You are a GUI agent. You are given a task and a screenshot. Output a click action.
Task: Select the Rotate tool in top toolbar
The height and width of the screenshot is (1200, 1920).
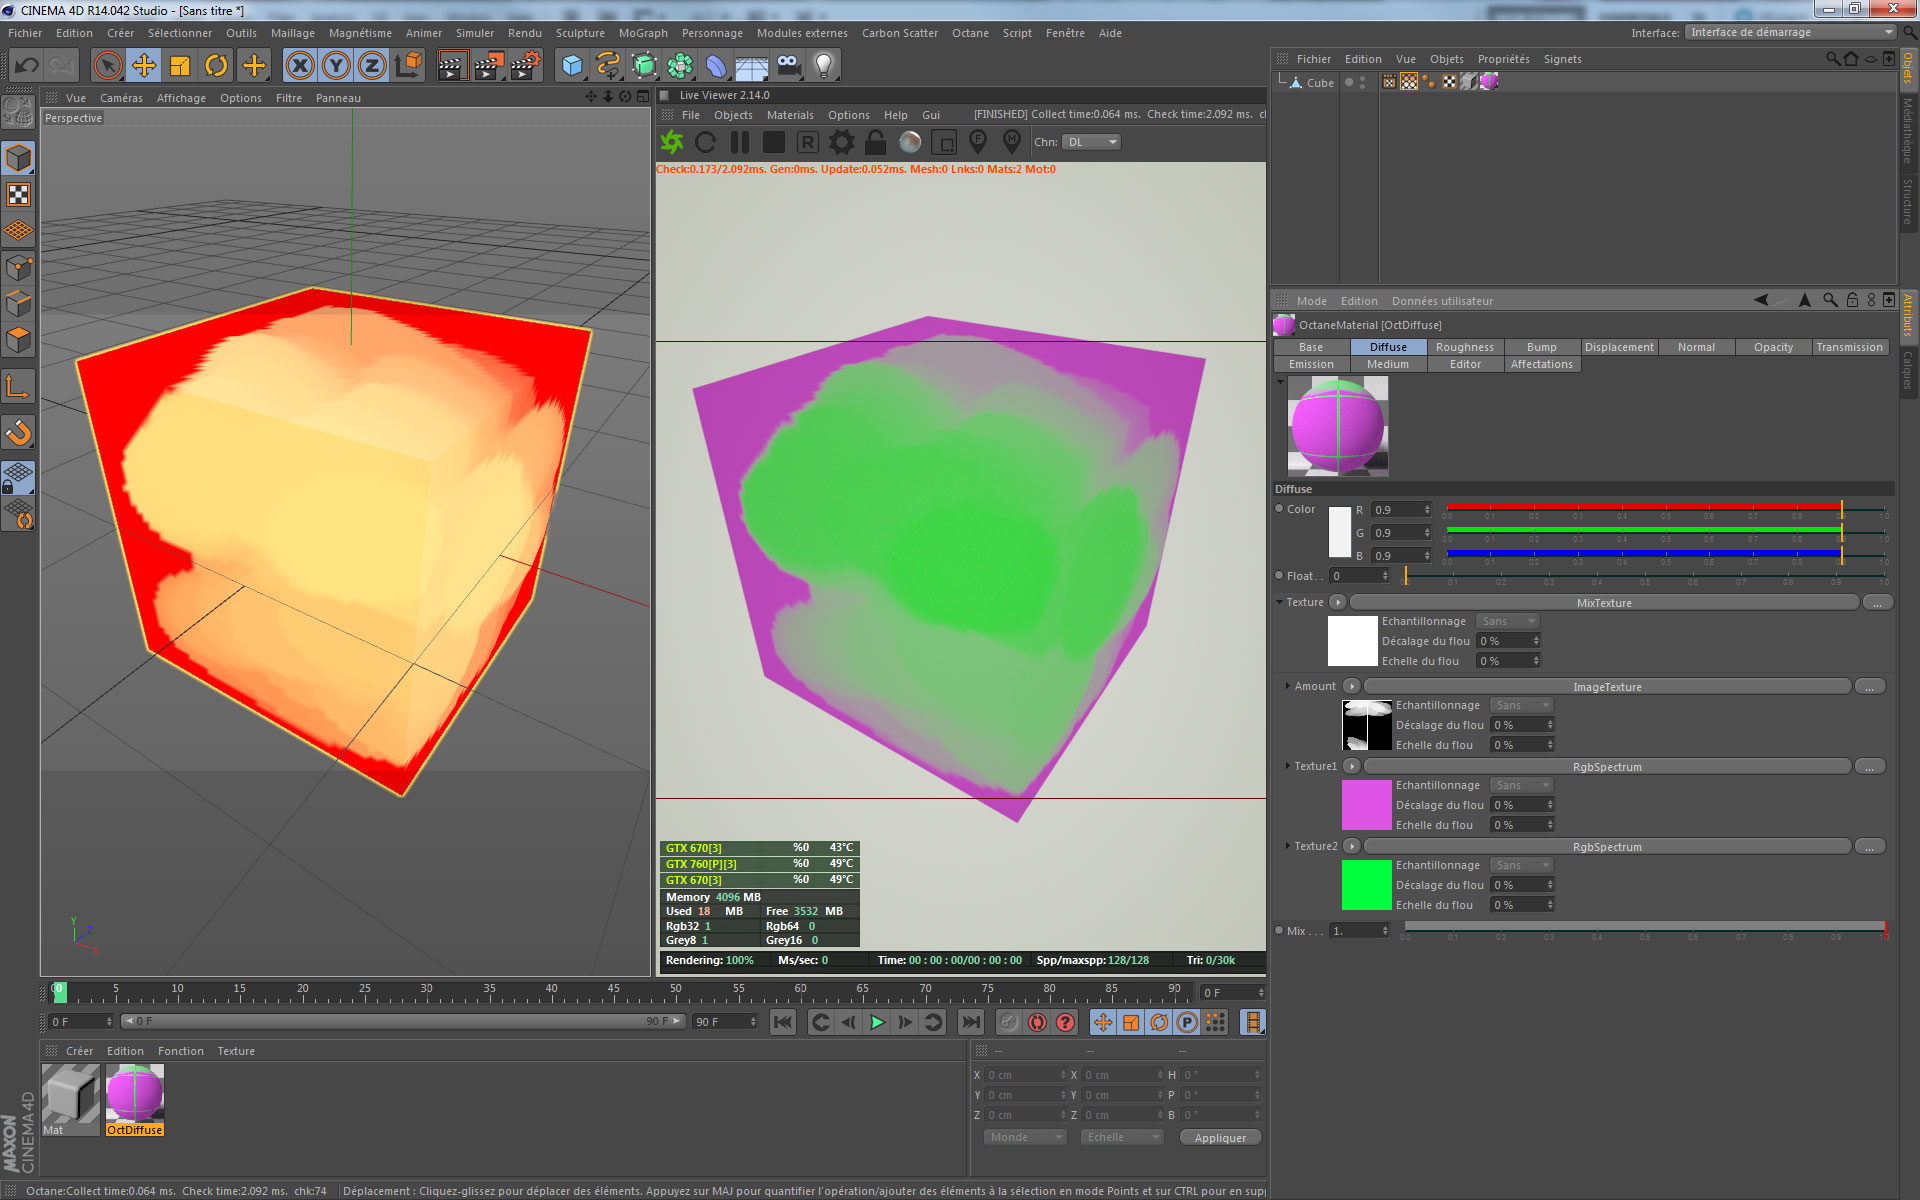(216, 66)
